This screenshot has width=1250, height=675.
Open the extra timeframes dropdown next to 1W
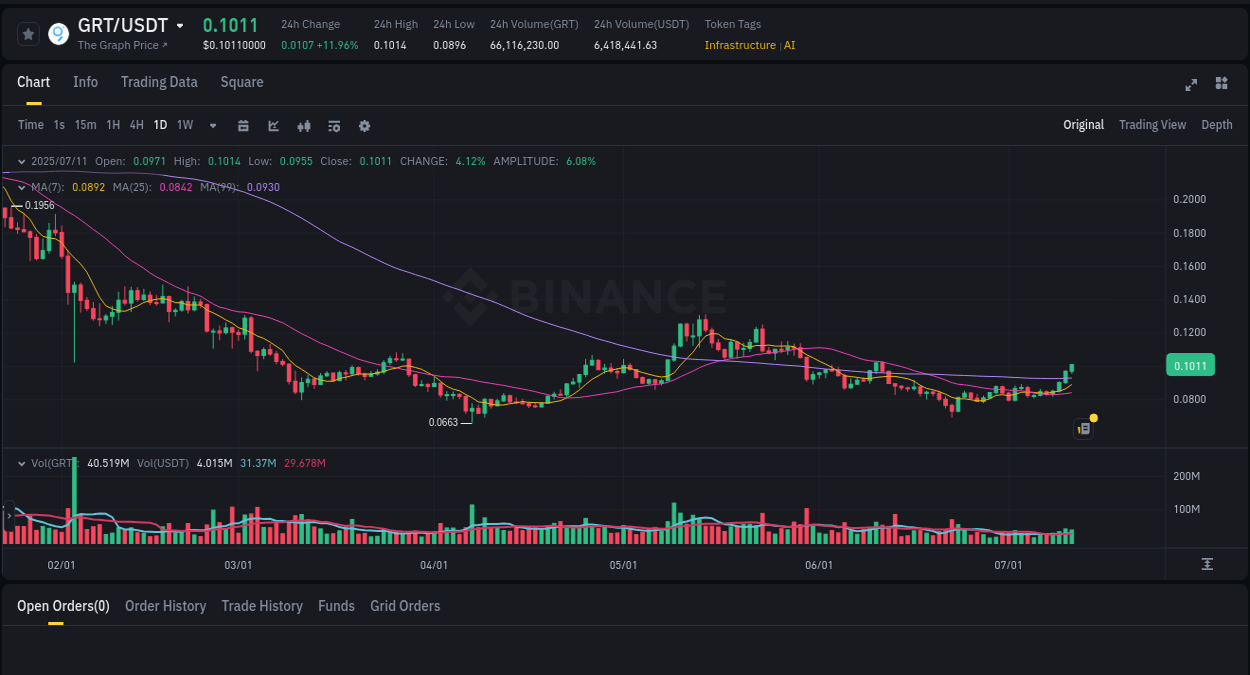click(212, 125)
